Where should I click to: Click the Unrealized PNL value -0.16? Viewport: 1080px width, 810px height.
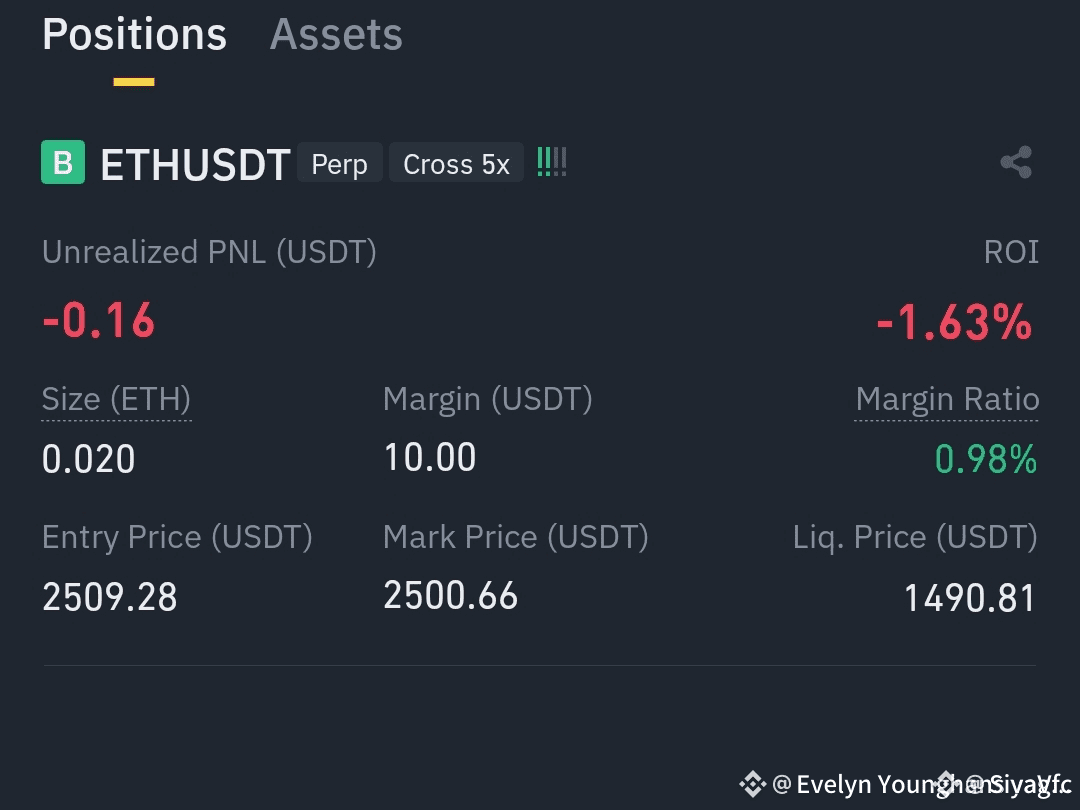98,320
